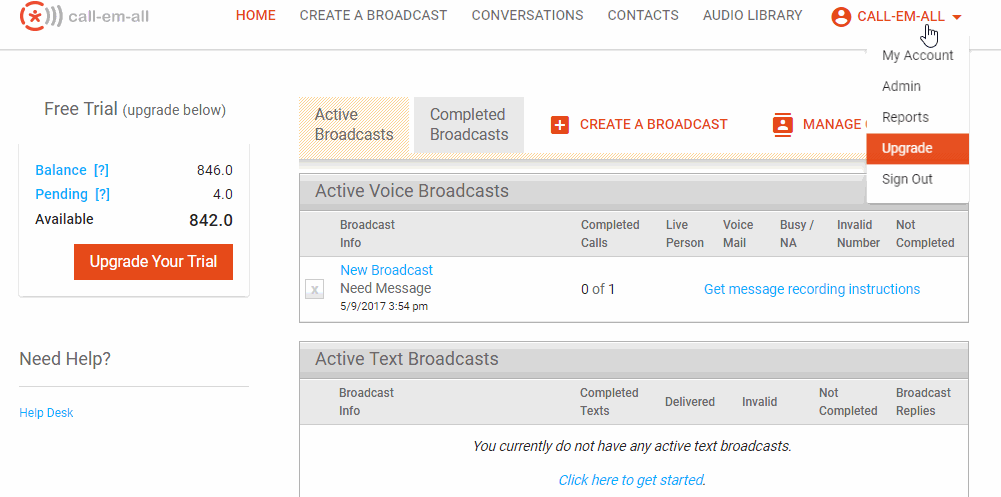Viewport: 1001px width, 497px height.
Task: Click the red CREATE A BROADCAST link
Action: pyautogui.click(x=654, y=124)
